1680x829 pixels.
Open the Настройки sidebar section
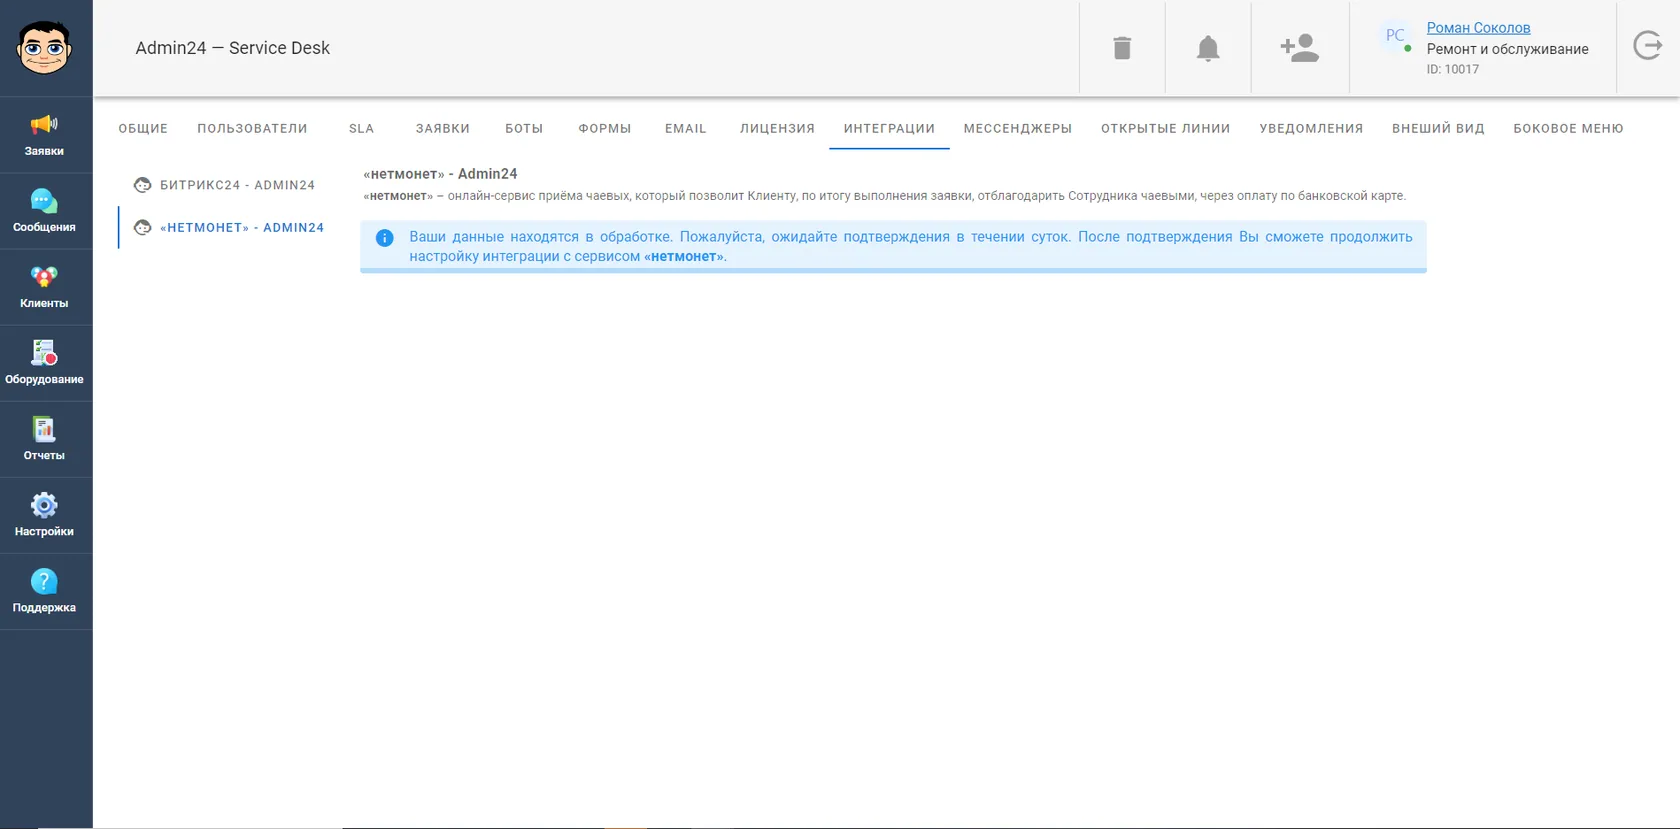point(44,516)
